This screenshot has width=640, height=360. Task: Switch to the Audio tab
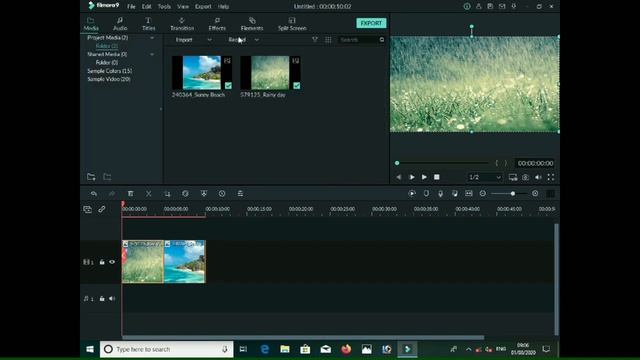click(x=120, y=24)
